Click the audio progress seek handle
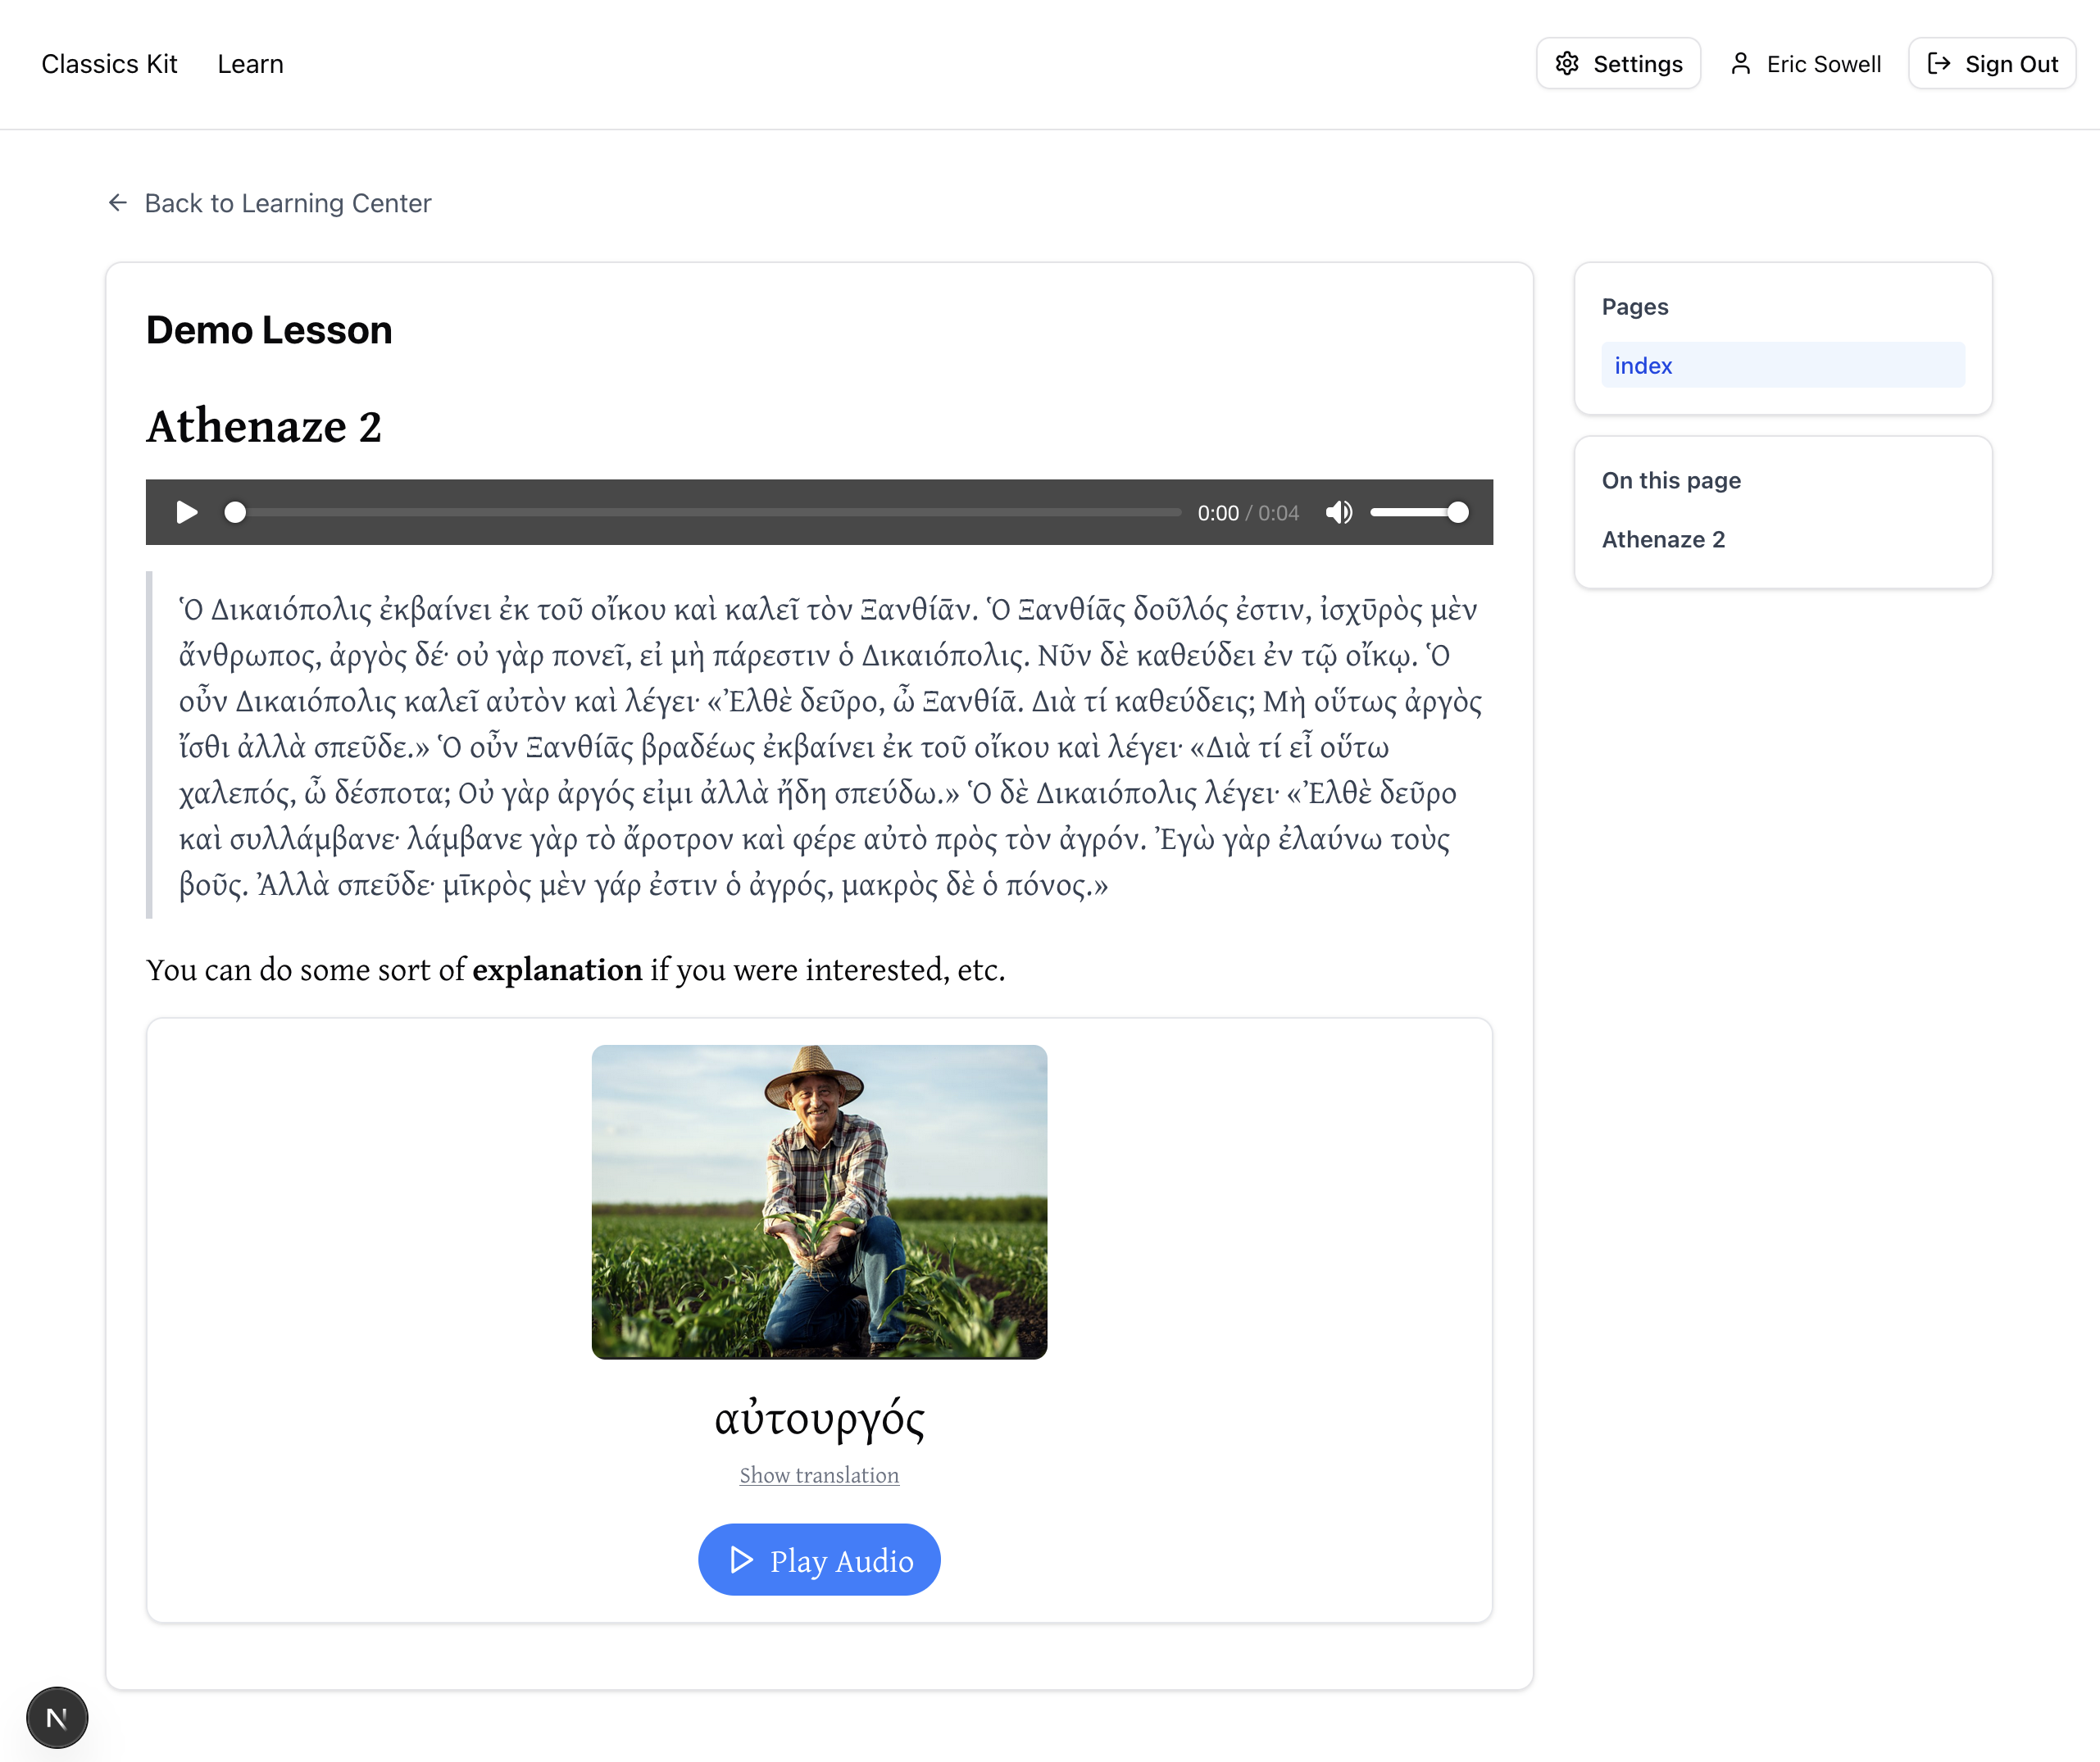2100x1762 pixels. coord(235,513)
